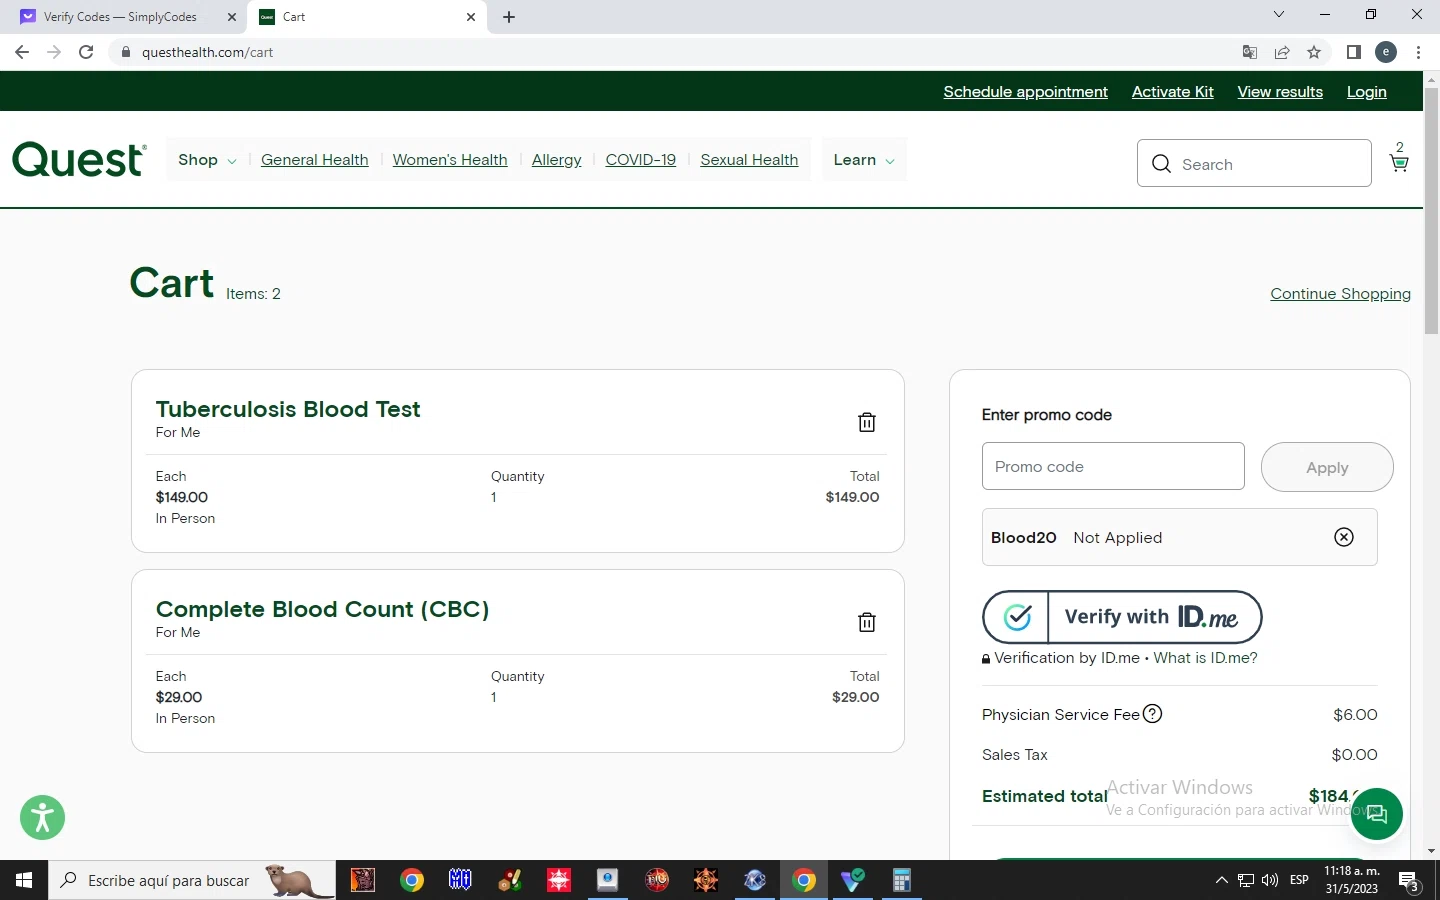Open the translate page icon
Viewport: 1440px width, 900px height.
1250,52
